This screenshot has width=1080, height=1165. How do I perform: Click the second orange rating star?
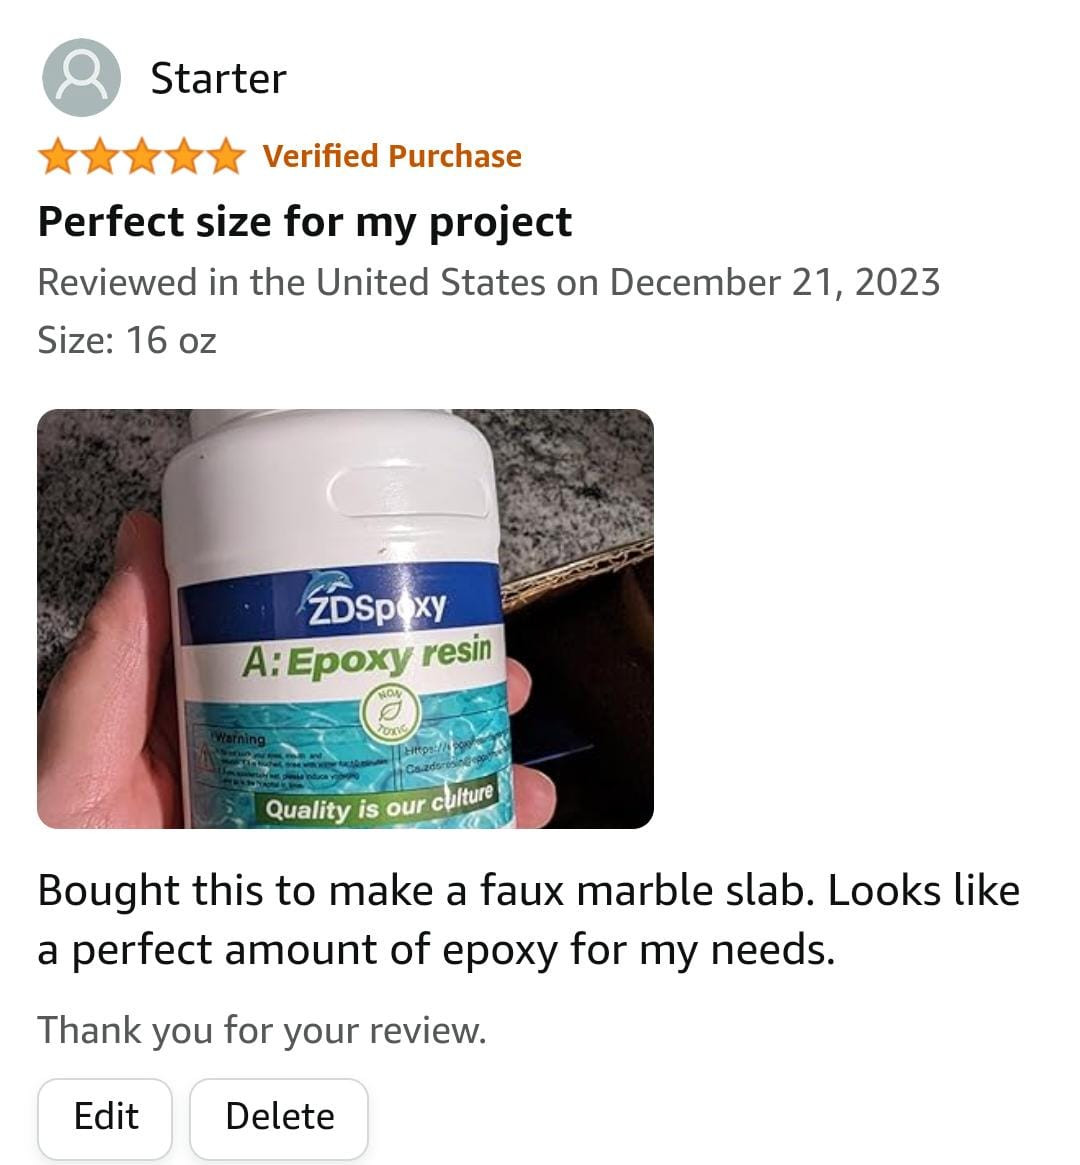pos(100,157)
